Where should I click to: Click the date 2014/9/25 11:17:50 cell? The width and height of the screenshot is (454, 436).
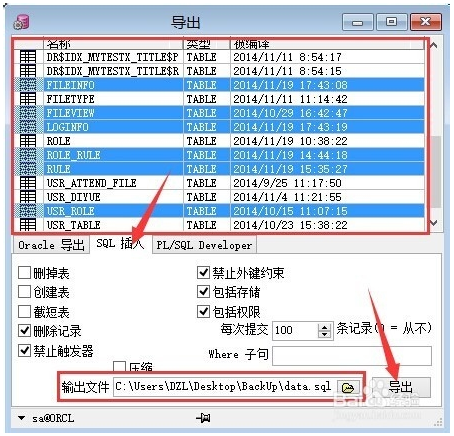287,183
